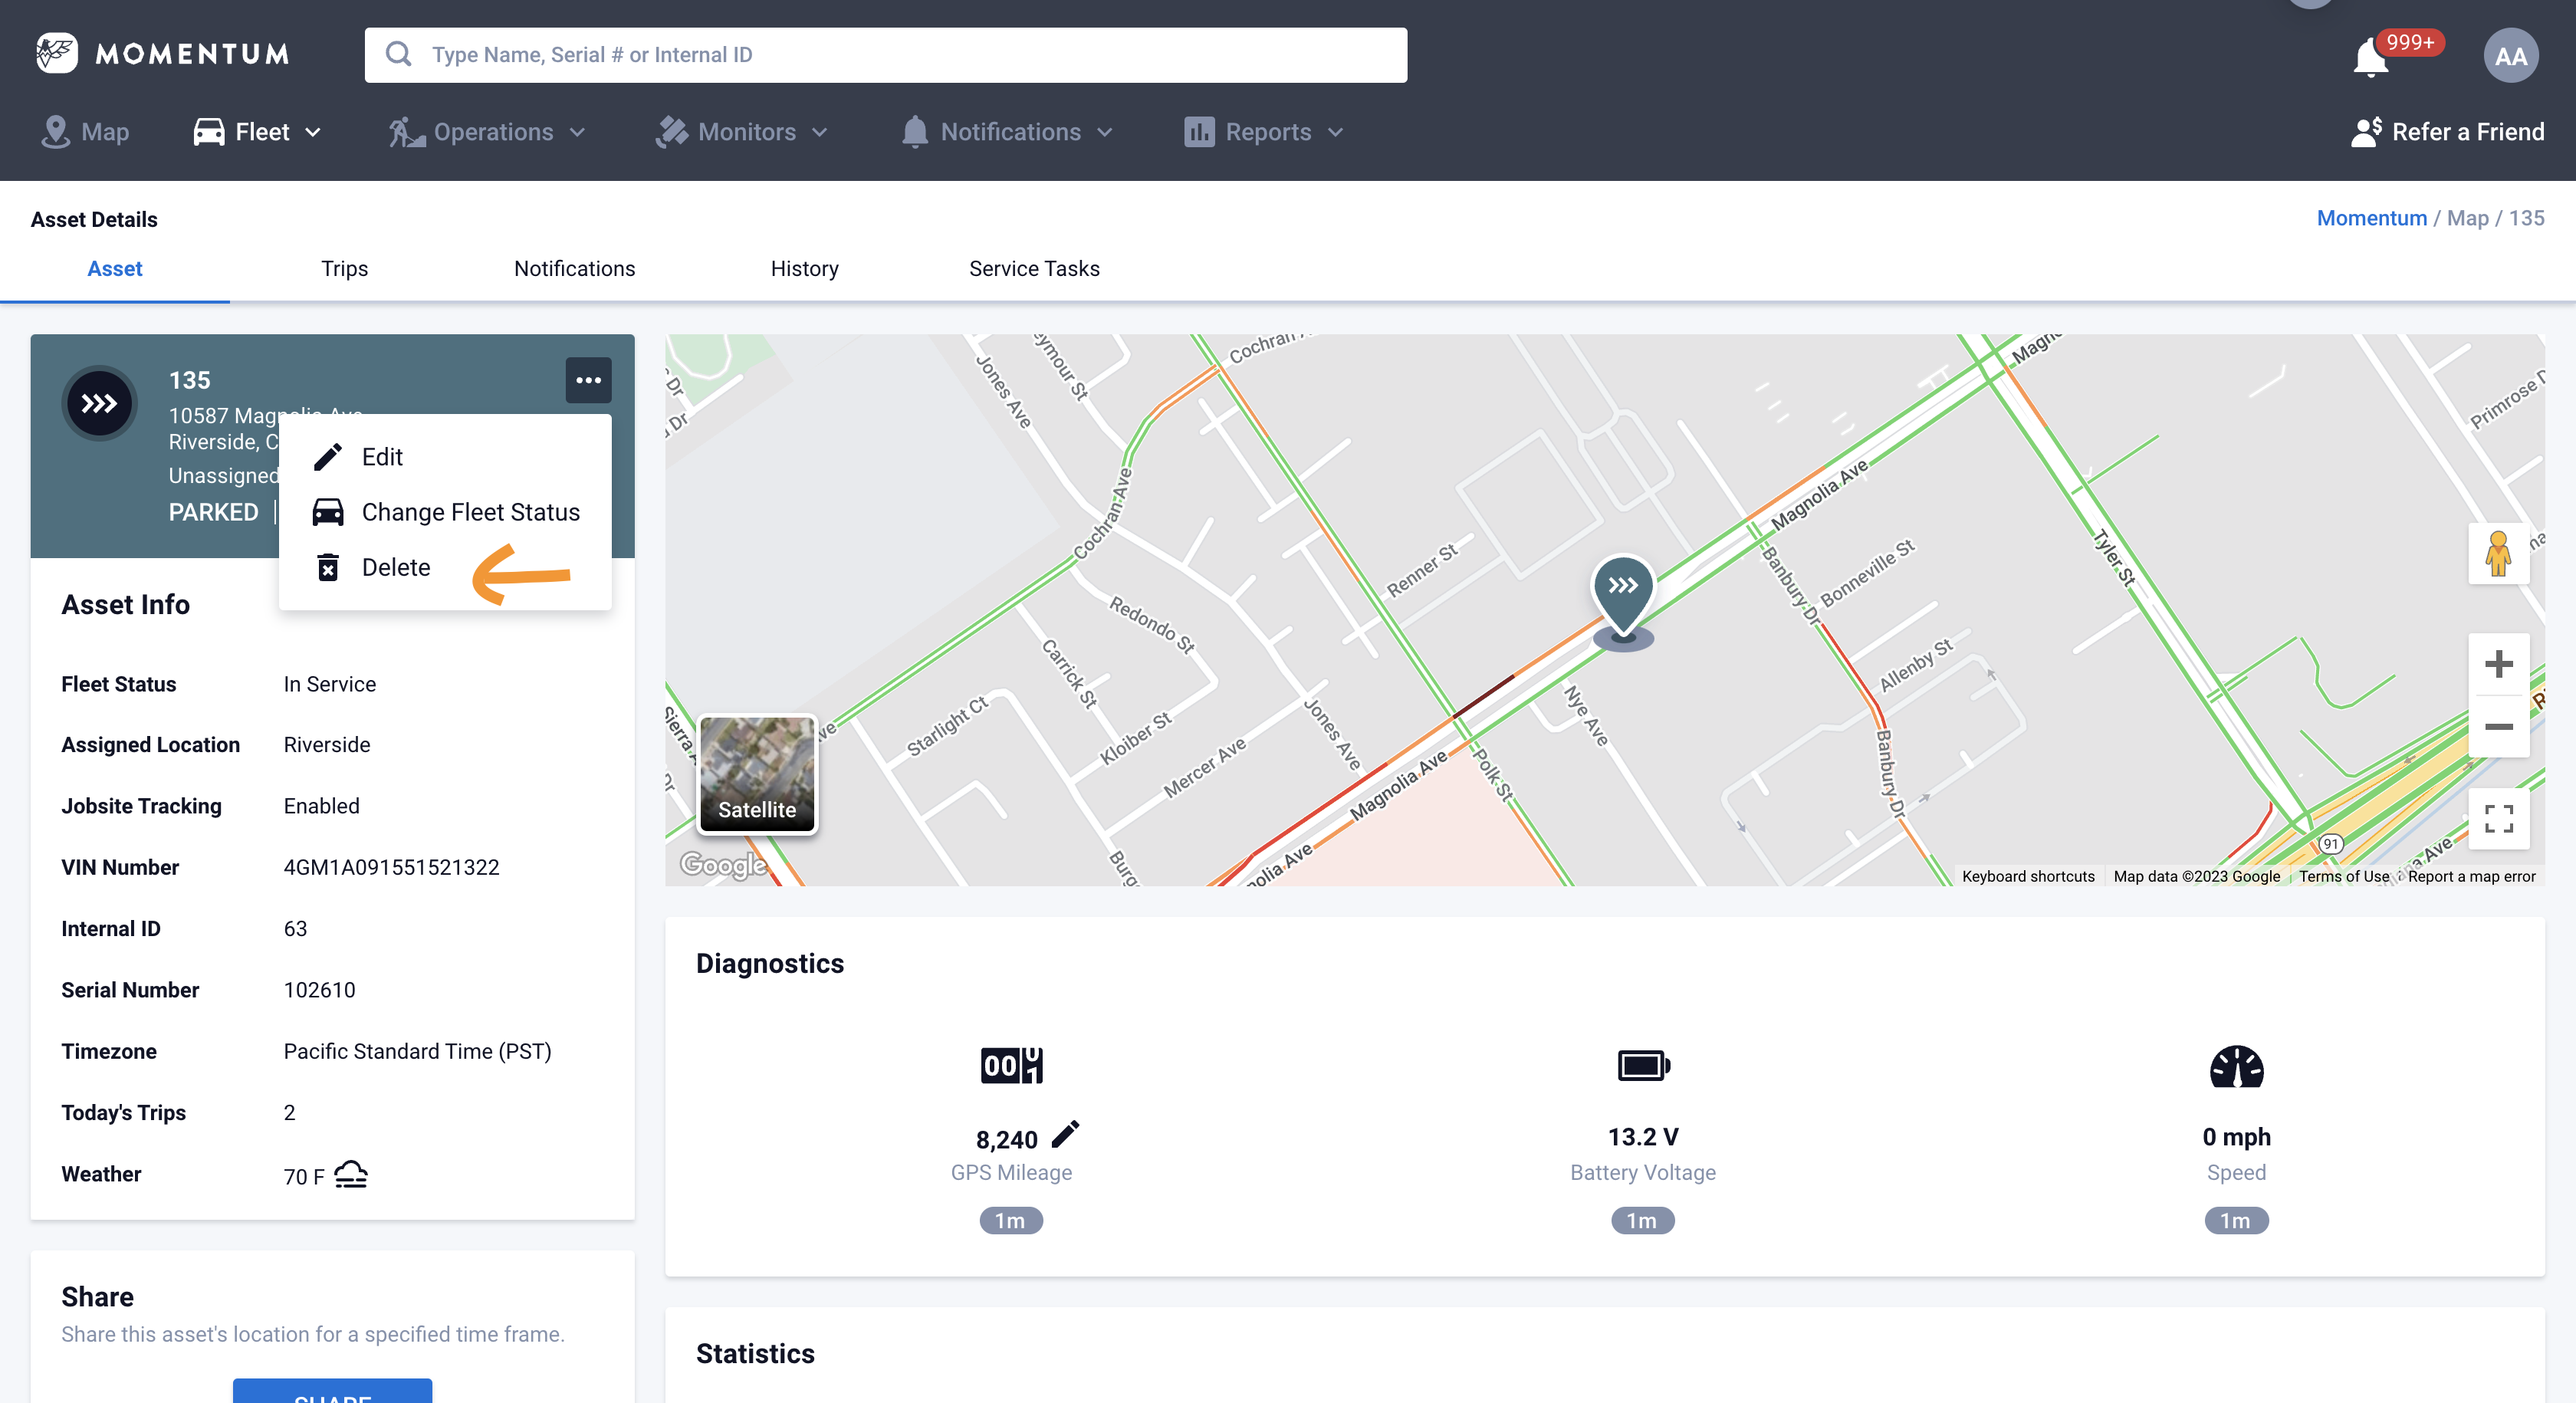Image resolution: width=2576 pixels, height=1403 pixels.
Task: Zoom in the map with plus button
Action: click(x=2498, y=664)
